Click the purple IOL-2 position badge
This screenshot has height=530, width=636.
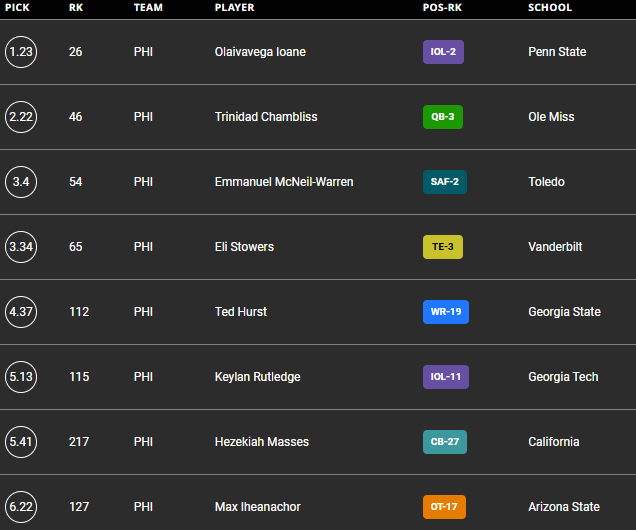tap(443, 52)
